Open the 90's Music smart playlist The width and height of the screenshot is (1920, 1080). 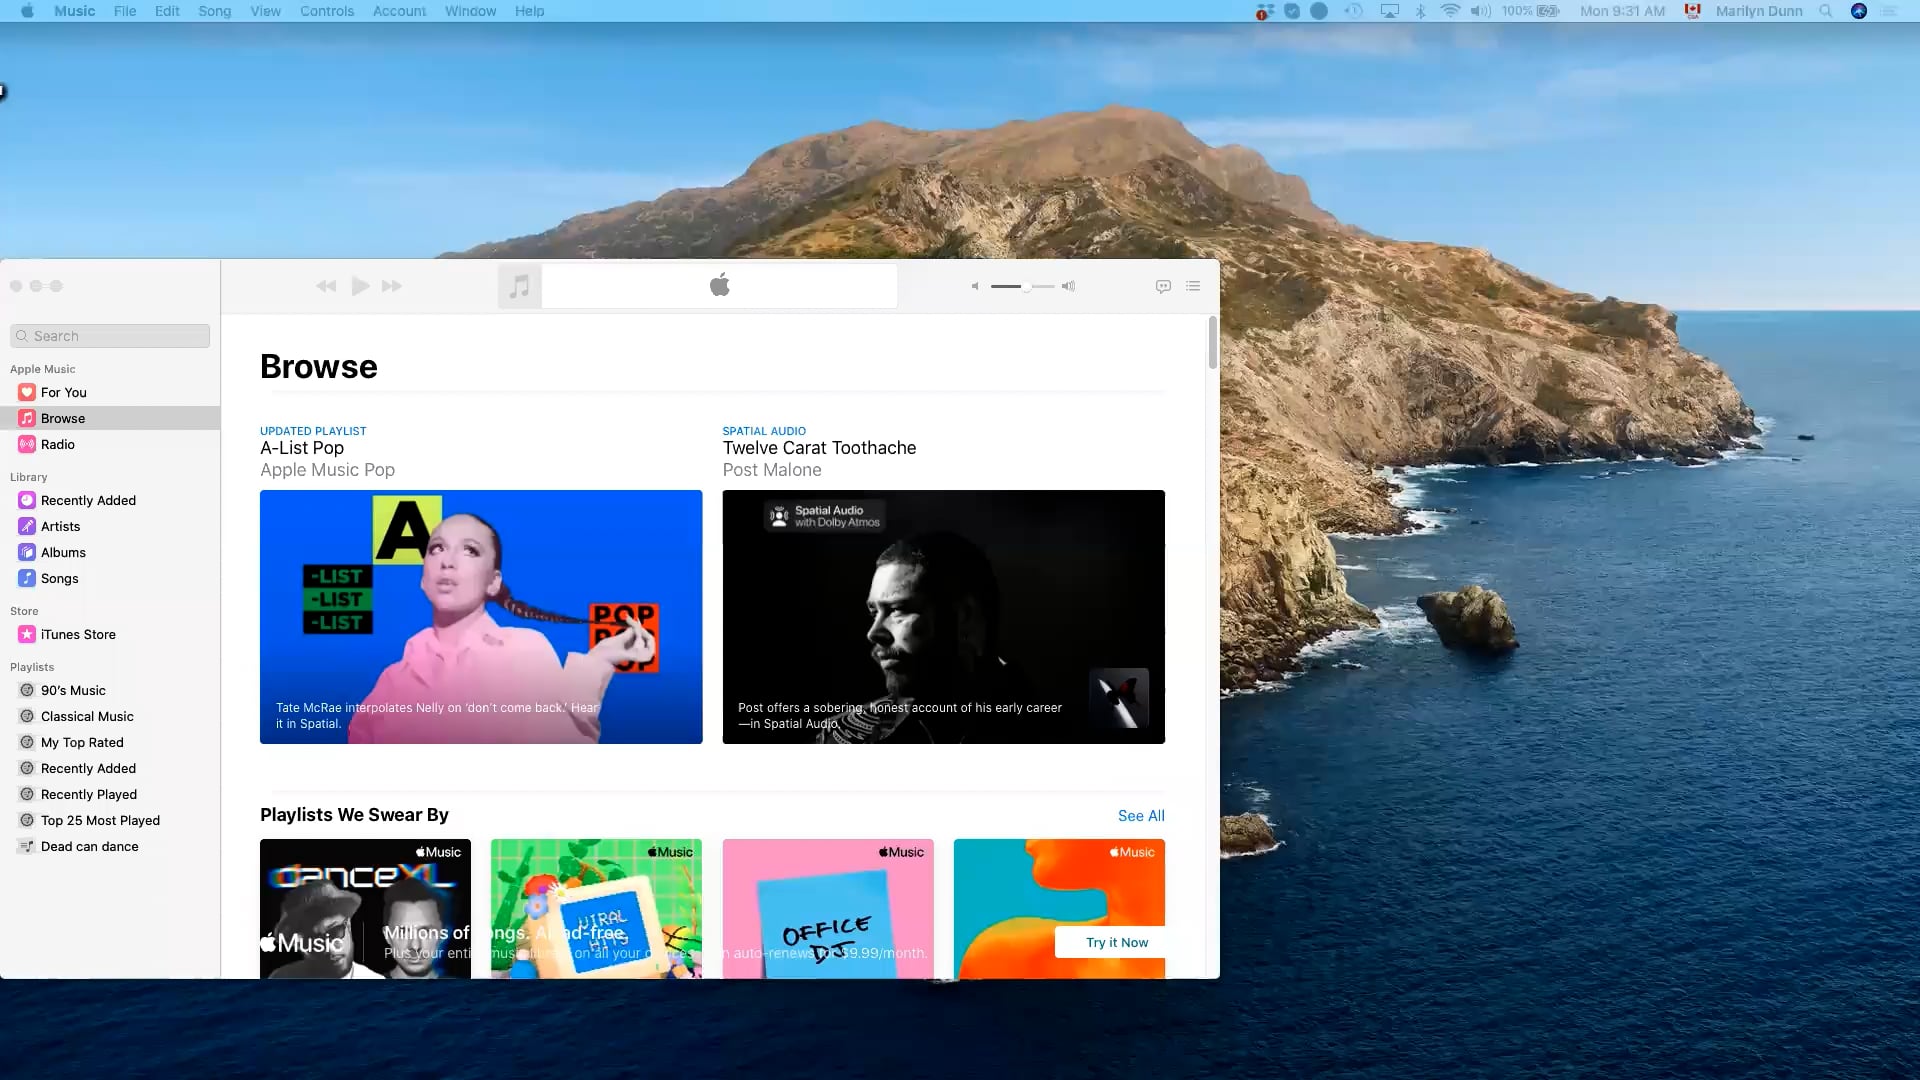coord(73,690)
